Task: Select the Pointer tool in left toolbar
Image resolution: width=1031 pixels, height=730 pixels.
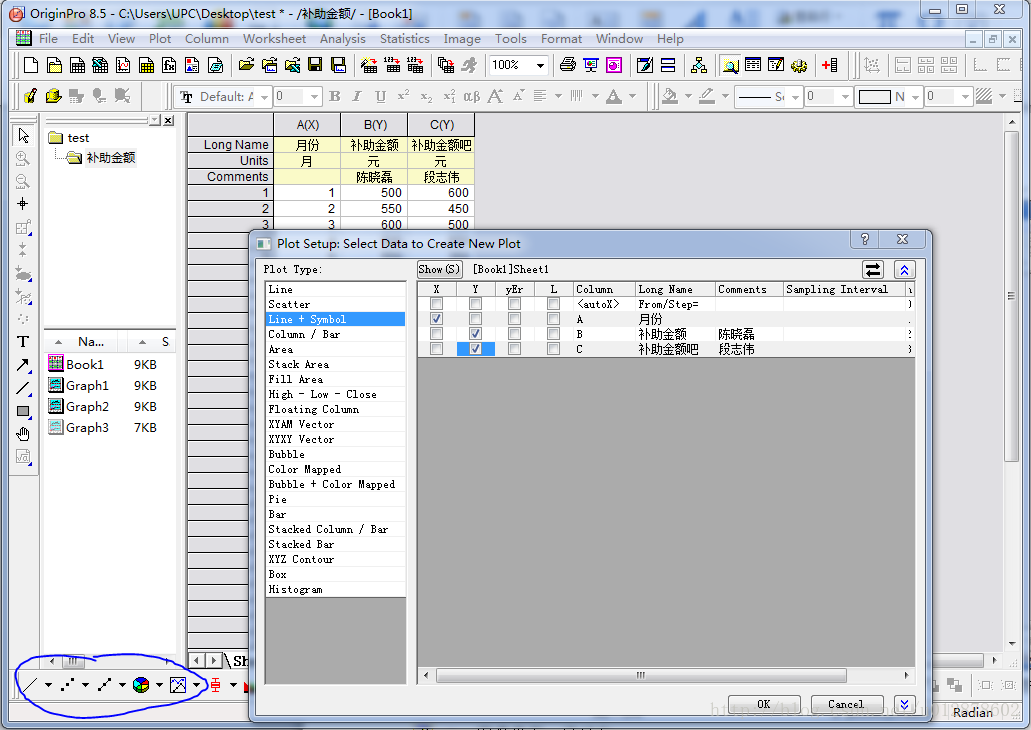Action: [x=23, y=135]
